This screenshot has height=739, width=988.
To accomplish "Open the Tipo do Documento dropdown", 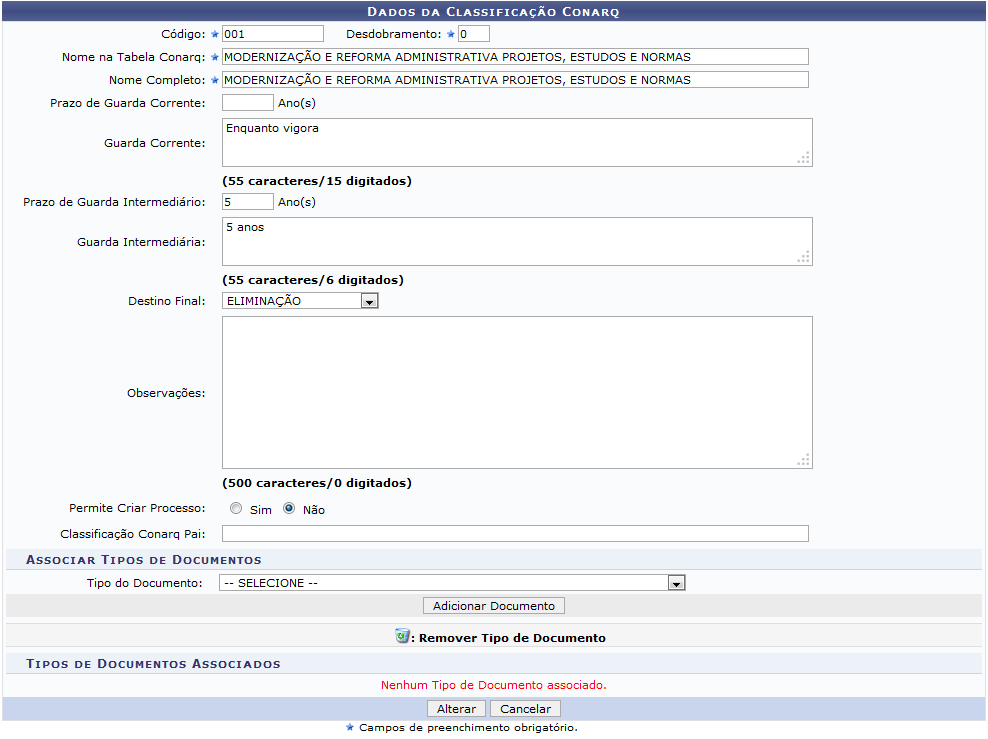I will [x=452, y=583].
